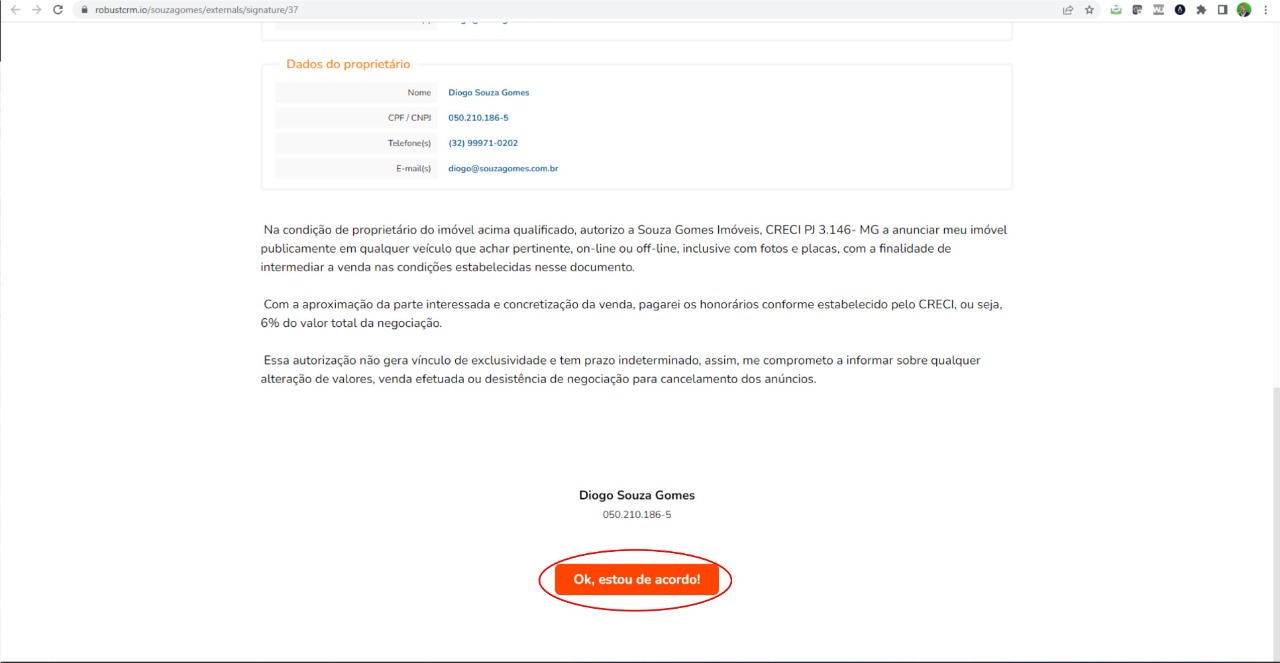Click the dark circular 'A' extension icon
1280x663 pixels.
[x=1180, y=10]
